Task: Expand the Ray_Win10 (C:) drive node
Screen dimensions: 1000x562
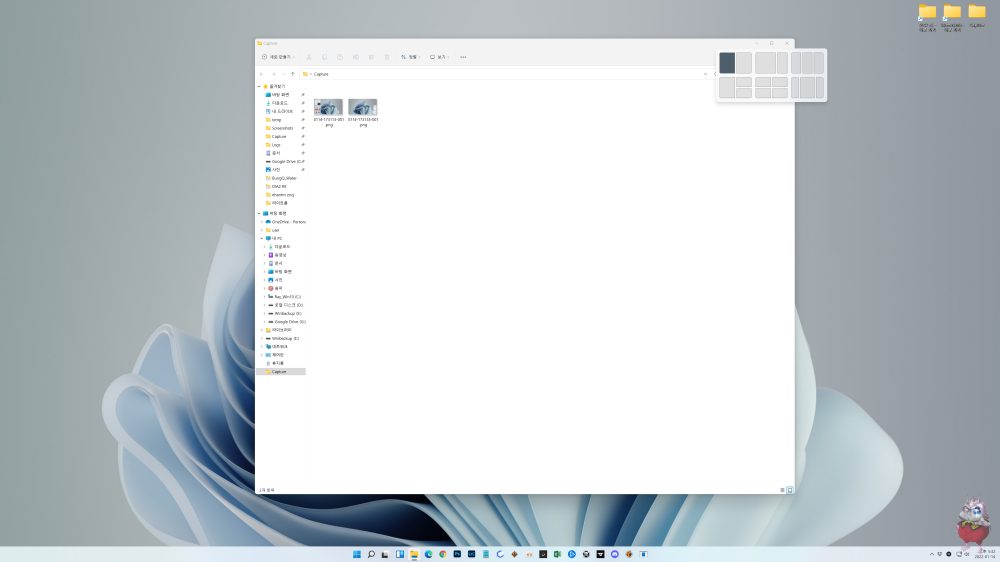Action: 265,297
